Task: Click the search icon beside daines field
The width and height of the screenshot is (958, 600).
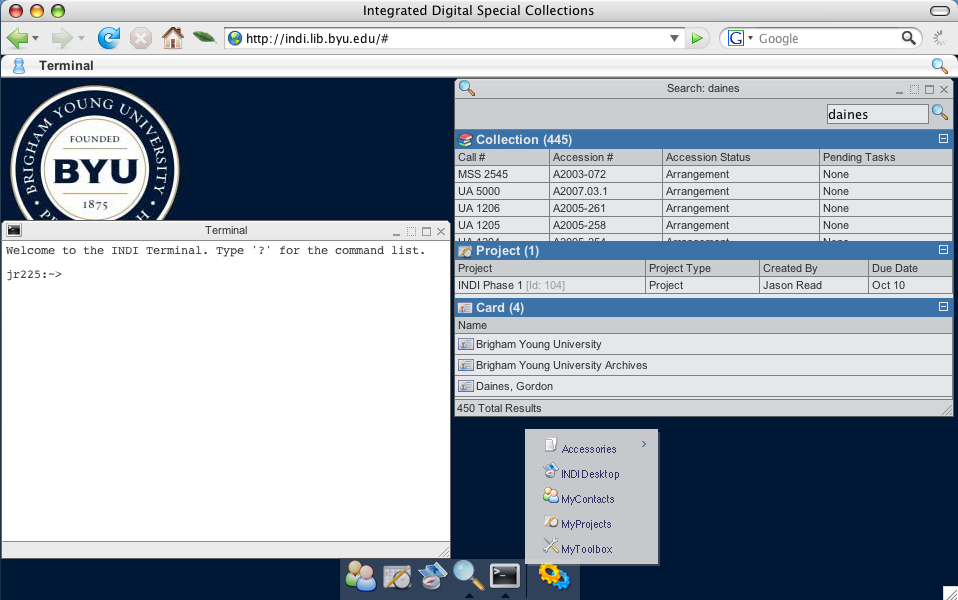Action: coord(939,112)
